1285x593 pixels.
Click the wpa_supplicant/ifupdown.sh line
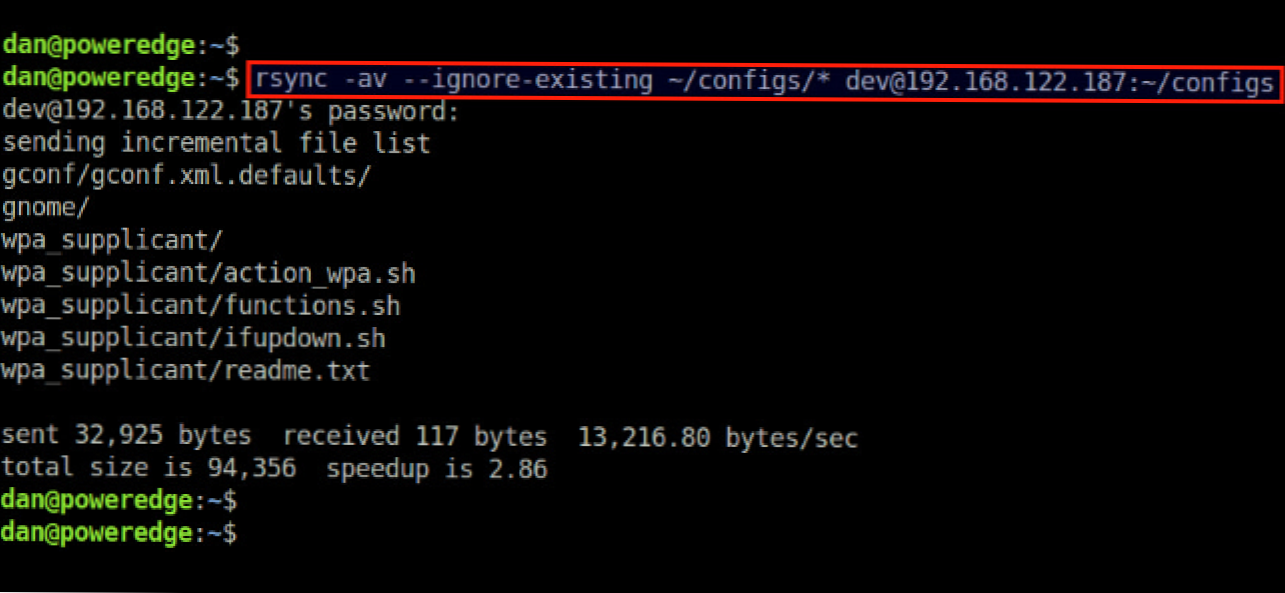193,338
